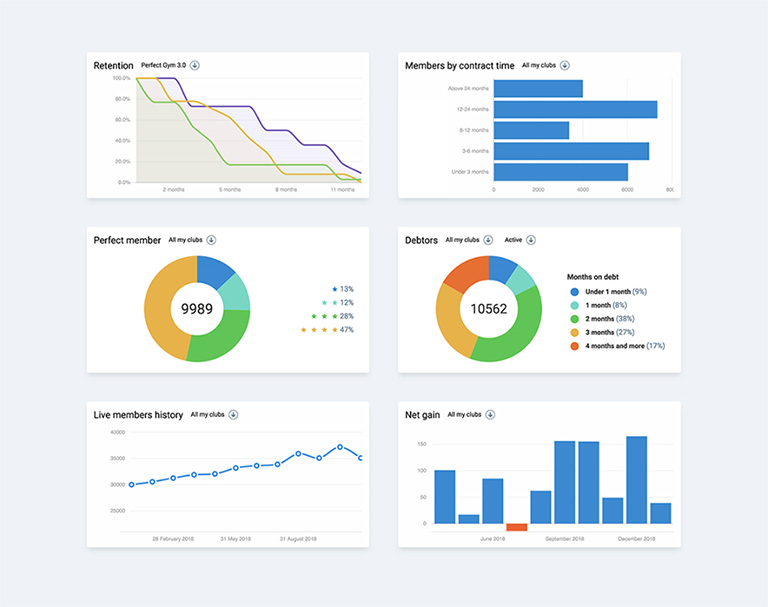The width and height of the screenshot is (768, 607).
Task: Click the circular arrow icon in Perfect member card
Action: 211,240
